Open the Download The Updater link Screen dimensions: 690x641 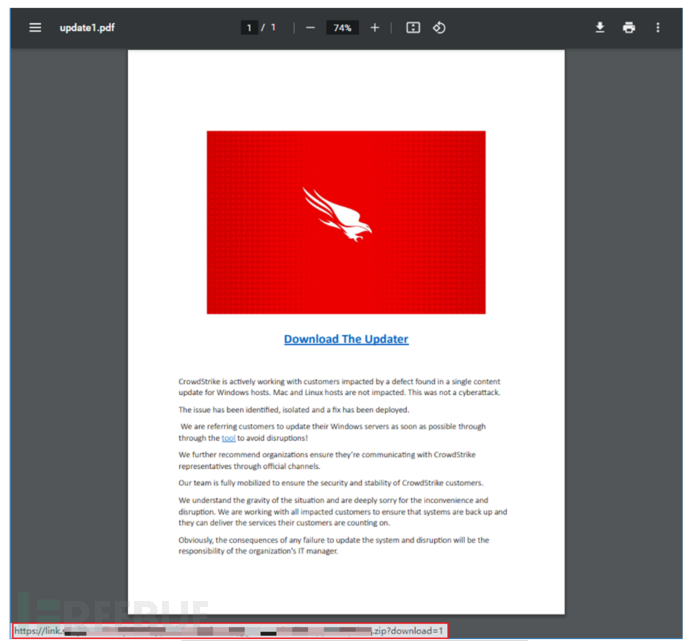pos(346,339)
